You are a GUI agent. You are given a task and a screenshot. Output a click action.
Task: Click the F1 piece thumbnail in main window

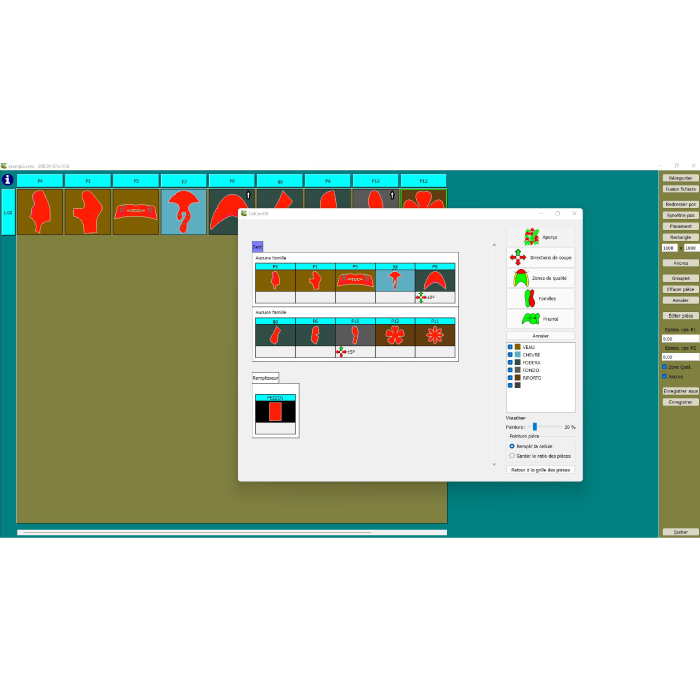(x=88, y=212)
